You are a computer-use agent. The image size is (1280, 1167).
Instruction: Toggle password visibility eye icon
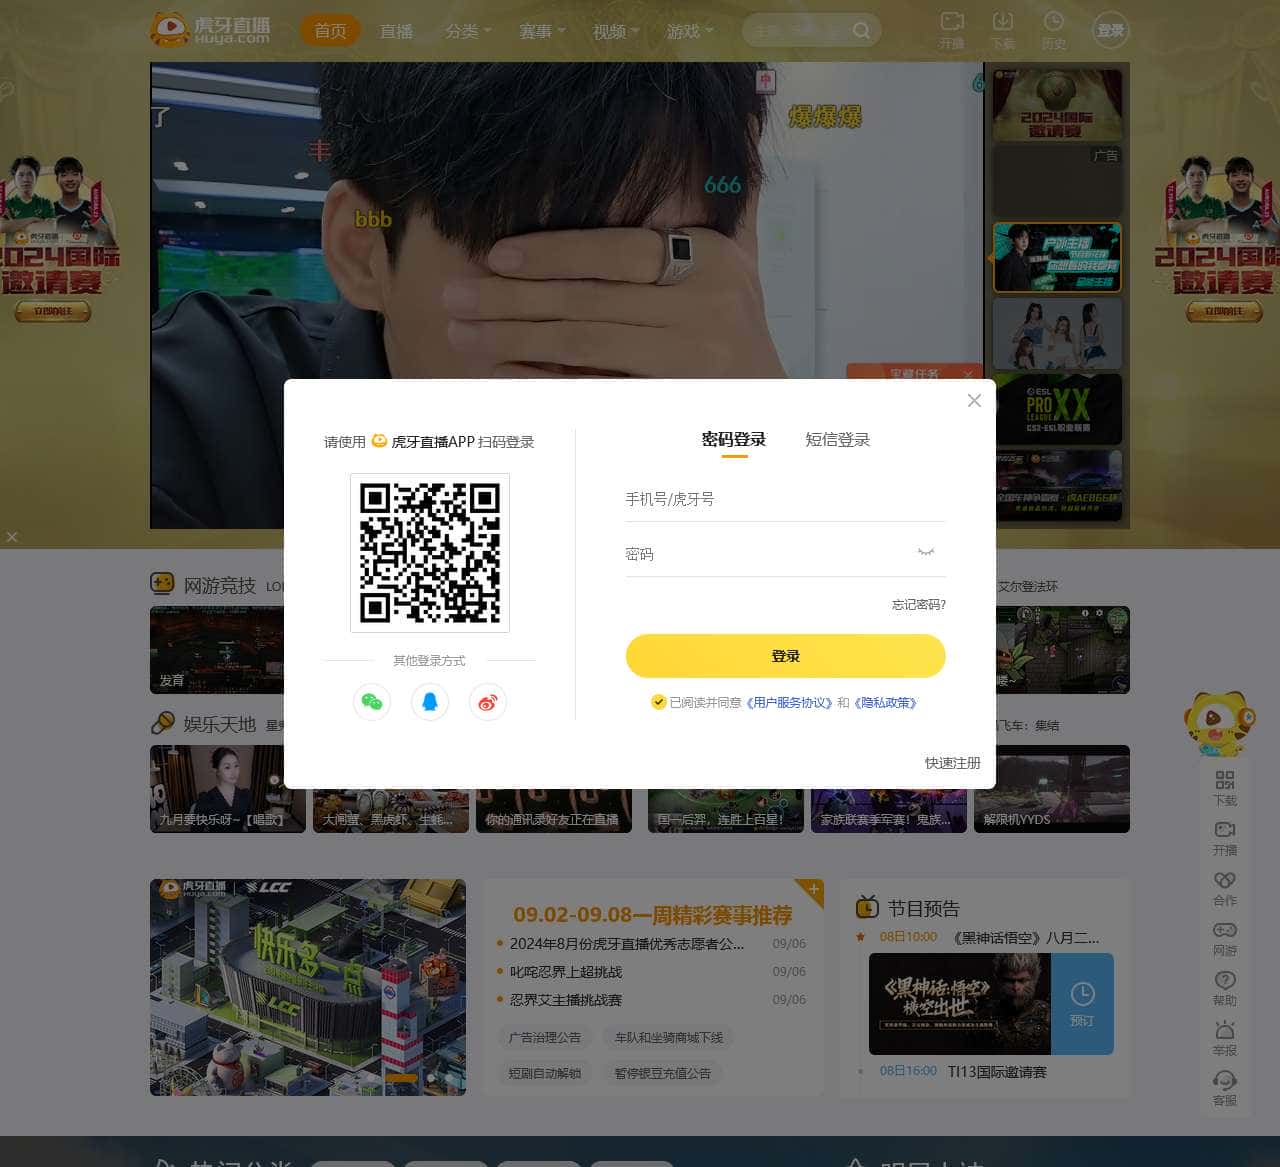point(926,552)
